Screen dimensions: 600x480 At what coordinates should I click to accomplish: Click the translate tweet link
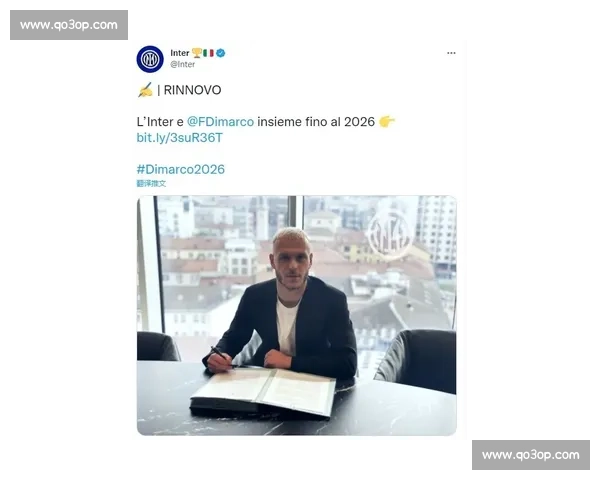click(x=152, y=183)
